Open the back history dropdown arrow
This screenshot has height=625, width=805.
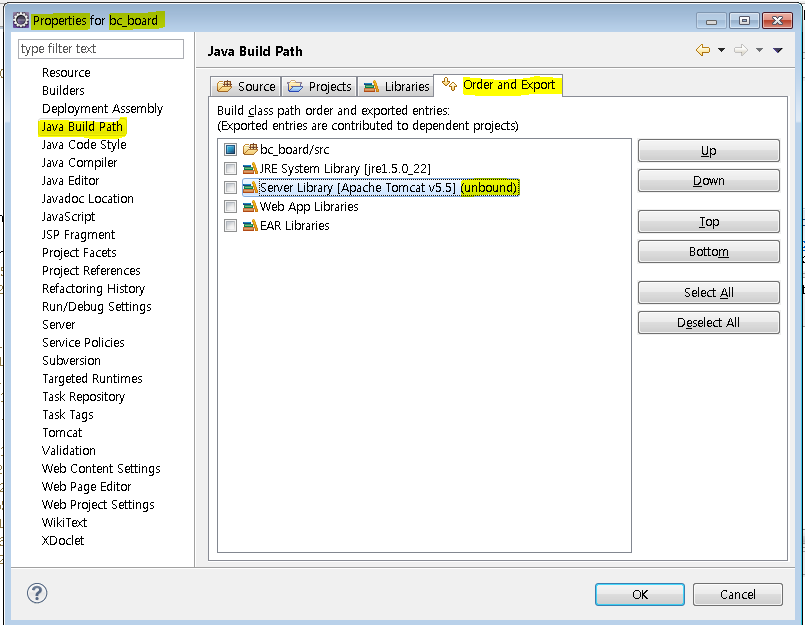click(721, 51)
